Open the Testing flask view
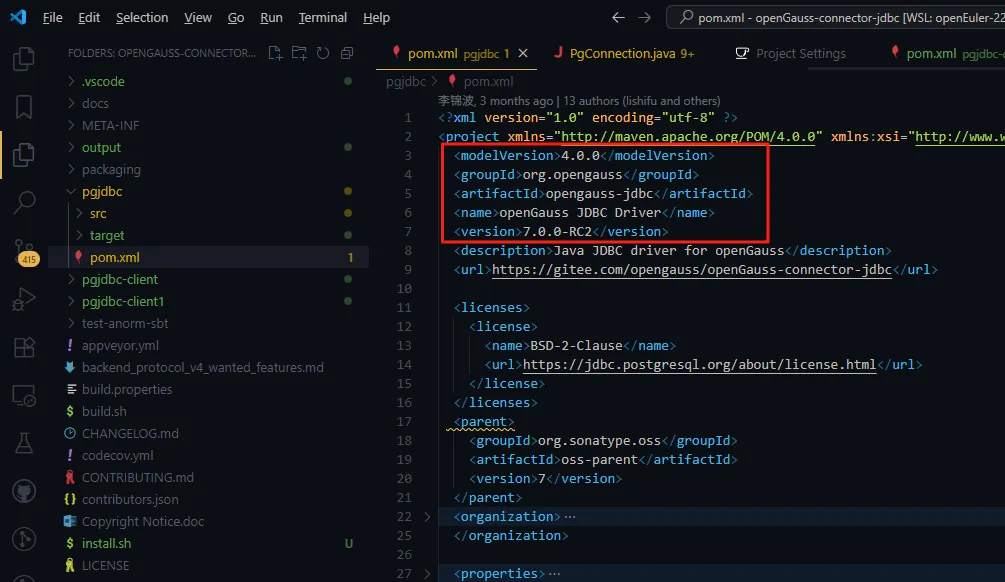 [24, 444]
